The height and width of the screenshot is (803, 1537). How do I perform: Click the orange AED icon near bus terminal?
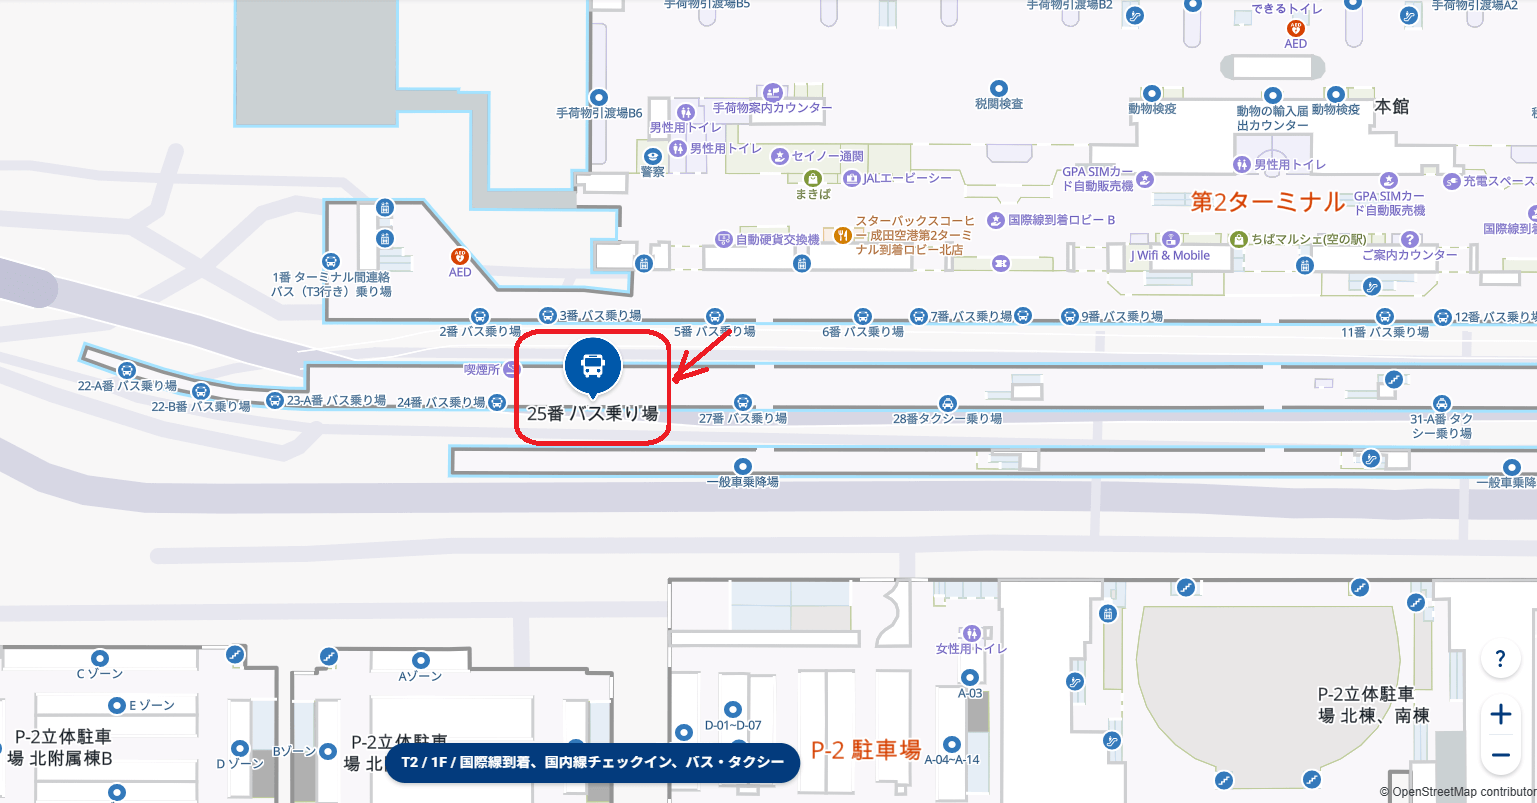(460, 256)
